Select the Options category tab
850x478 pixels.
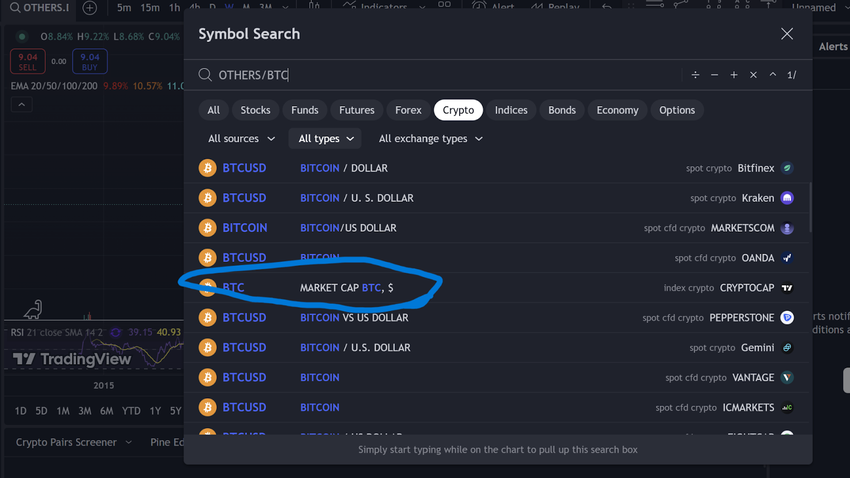click(x=677, y=110)
